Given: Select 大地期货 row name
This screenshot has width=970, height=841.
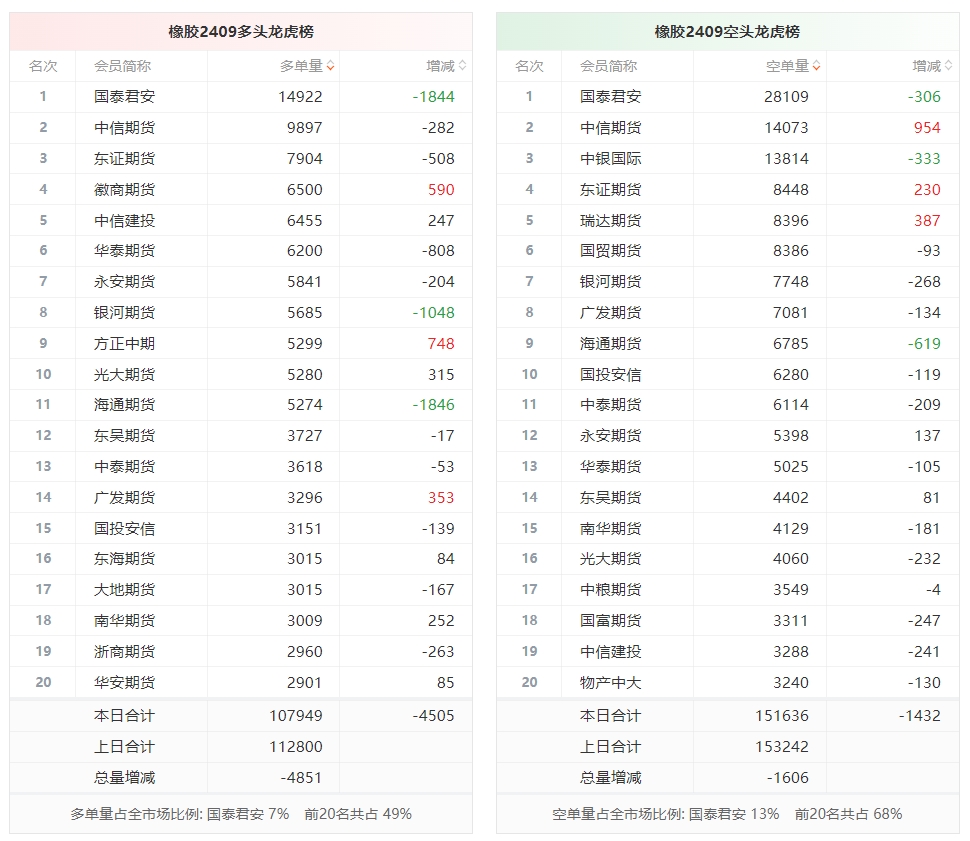Looking at the screenshot, I should pyautogui.click(x=124, y=590).
